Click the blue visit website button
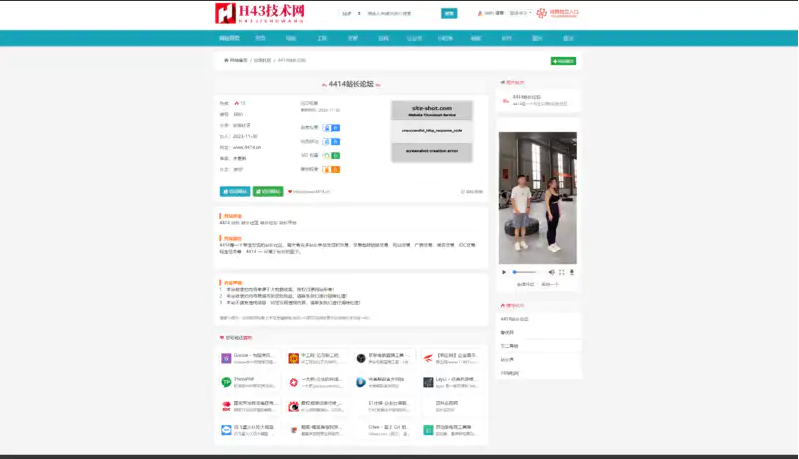Image resolution: width=799 pixels, height=459 pixels. pos(235,191)
